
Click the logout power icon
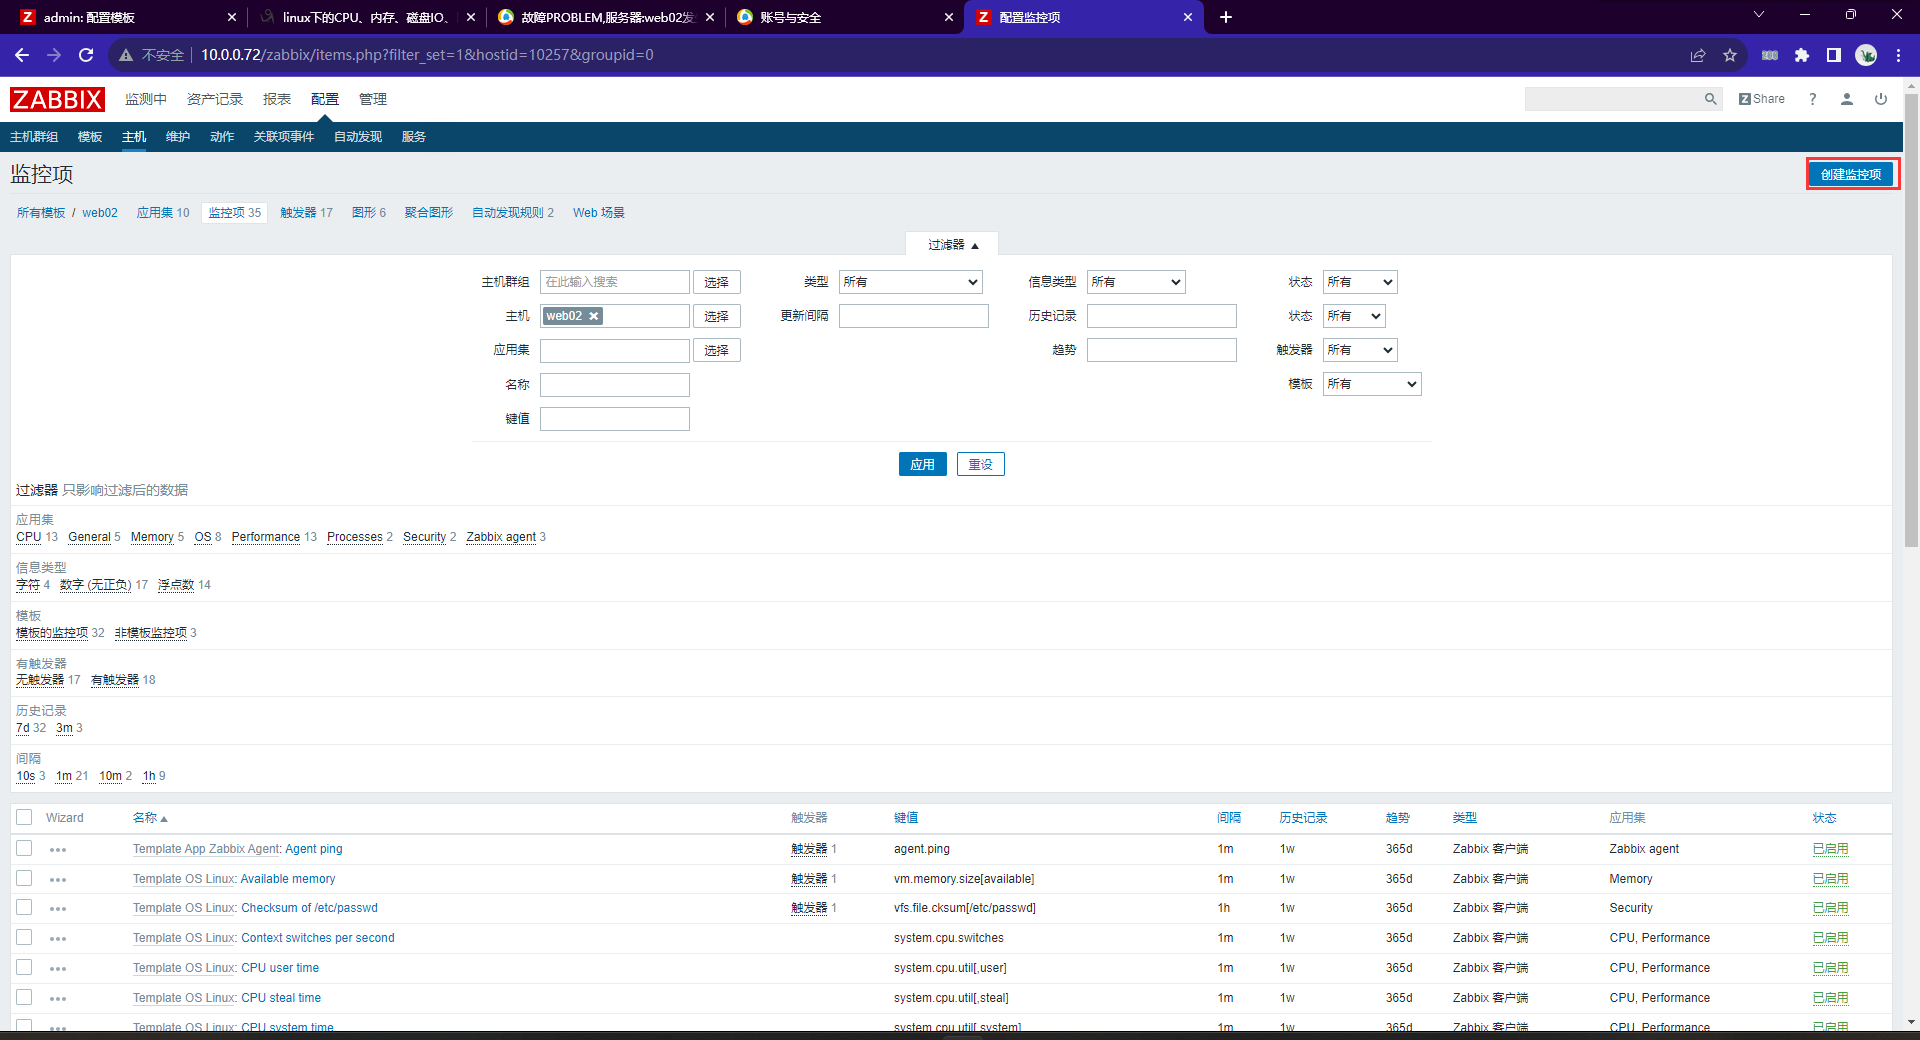tap(1880, 99)
